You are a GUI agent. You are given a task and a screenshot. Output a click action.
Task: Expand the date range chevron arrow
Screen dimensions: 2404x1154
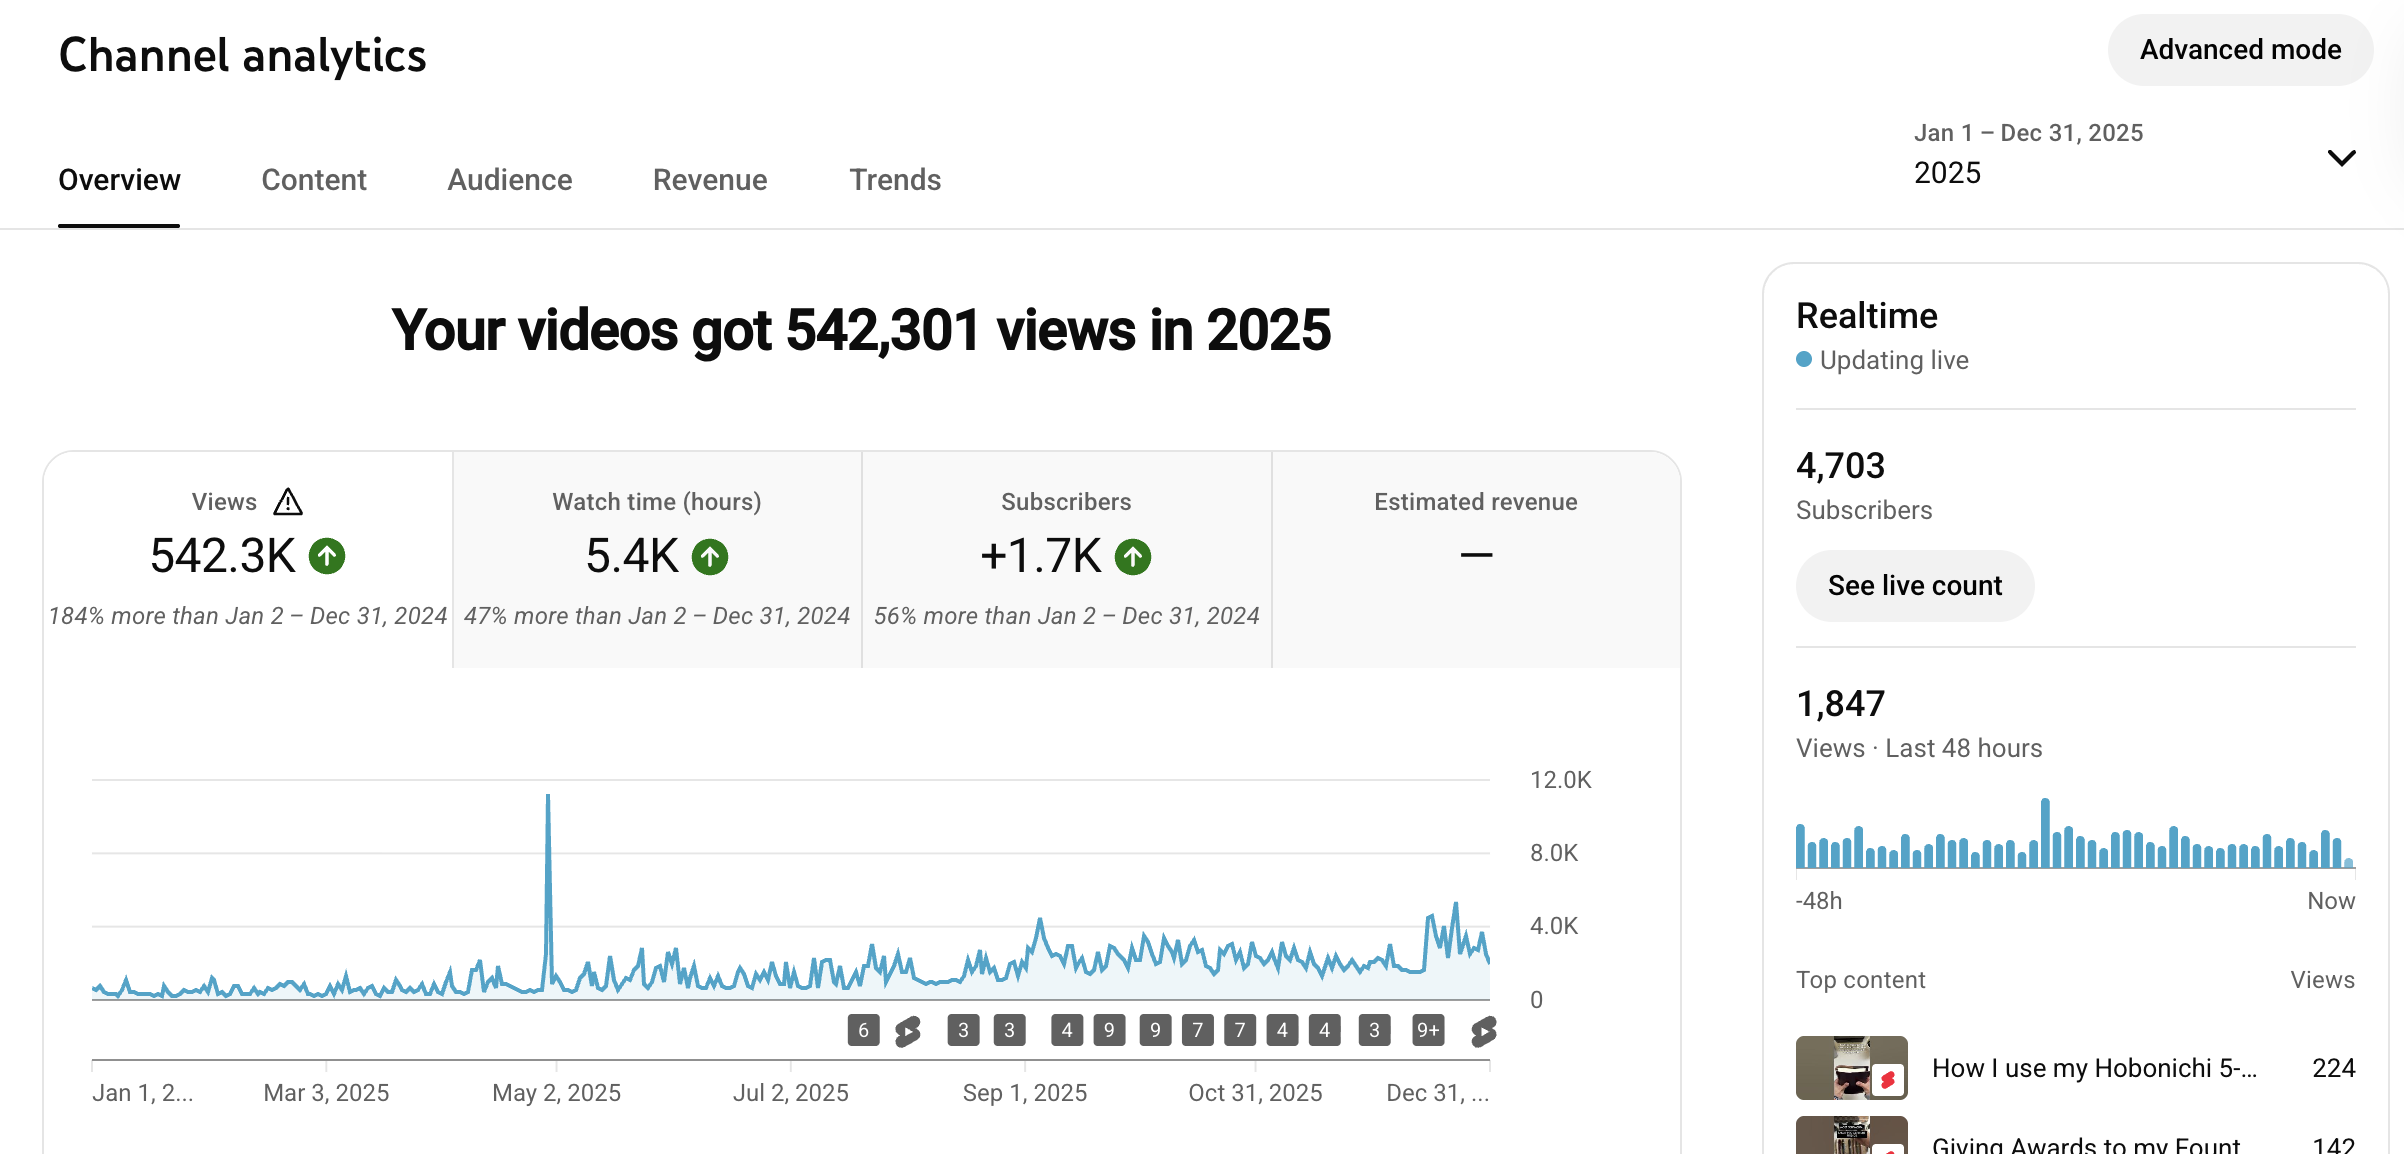(2341, 158)
